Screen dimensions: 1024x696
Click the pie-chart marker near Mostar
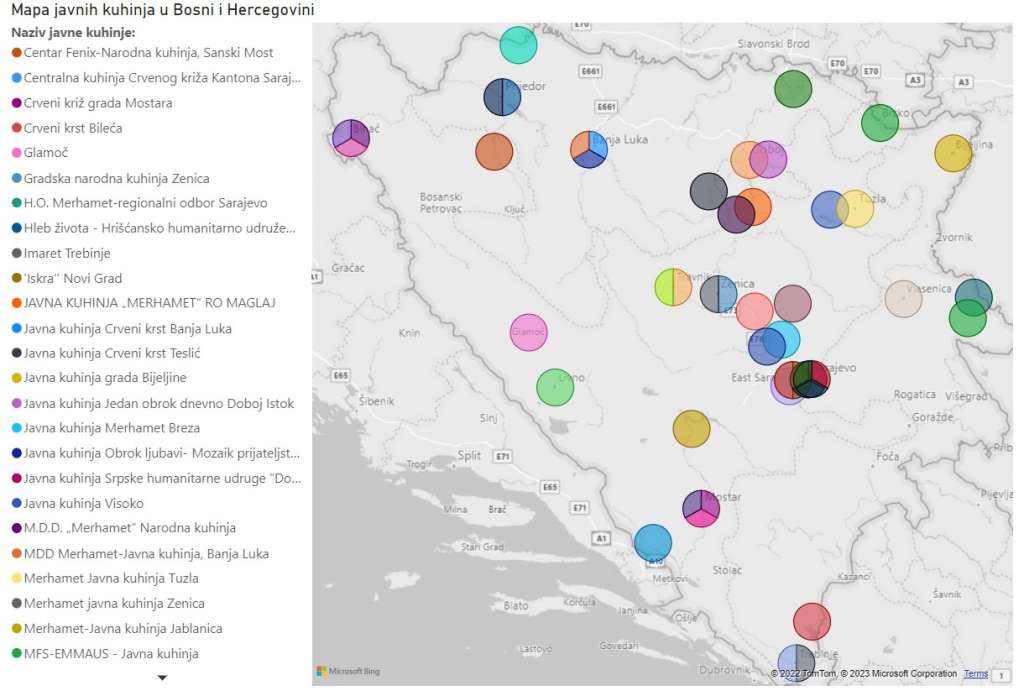[x=700, y=509]
